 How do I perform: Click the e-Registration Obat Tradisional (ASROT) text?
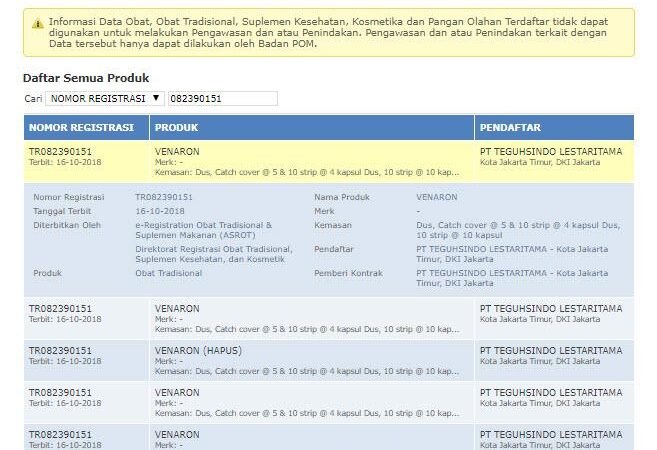[203, 230]
